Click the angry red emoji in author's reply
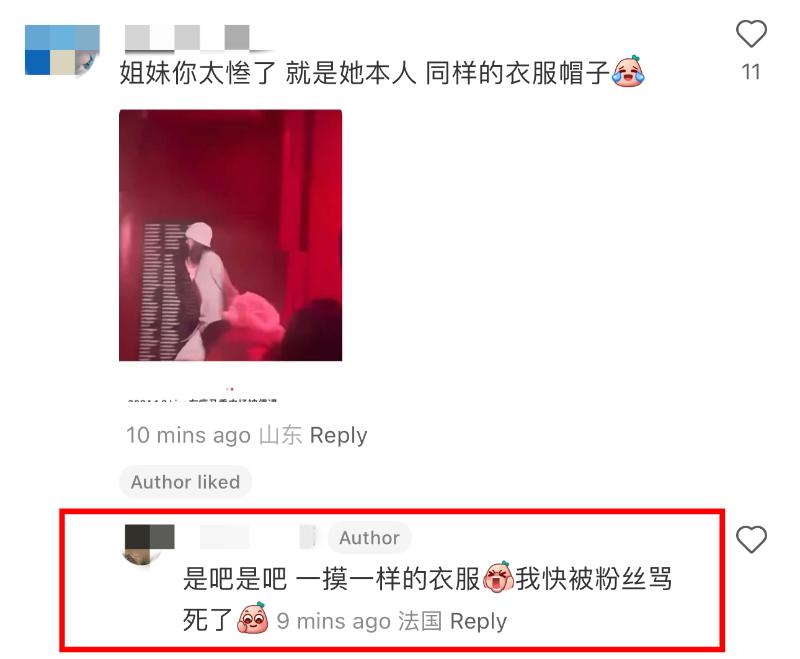This screenshot has height=659, width=800. pos(497,577)
